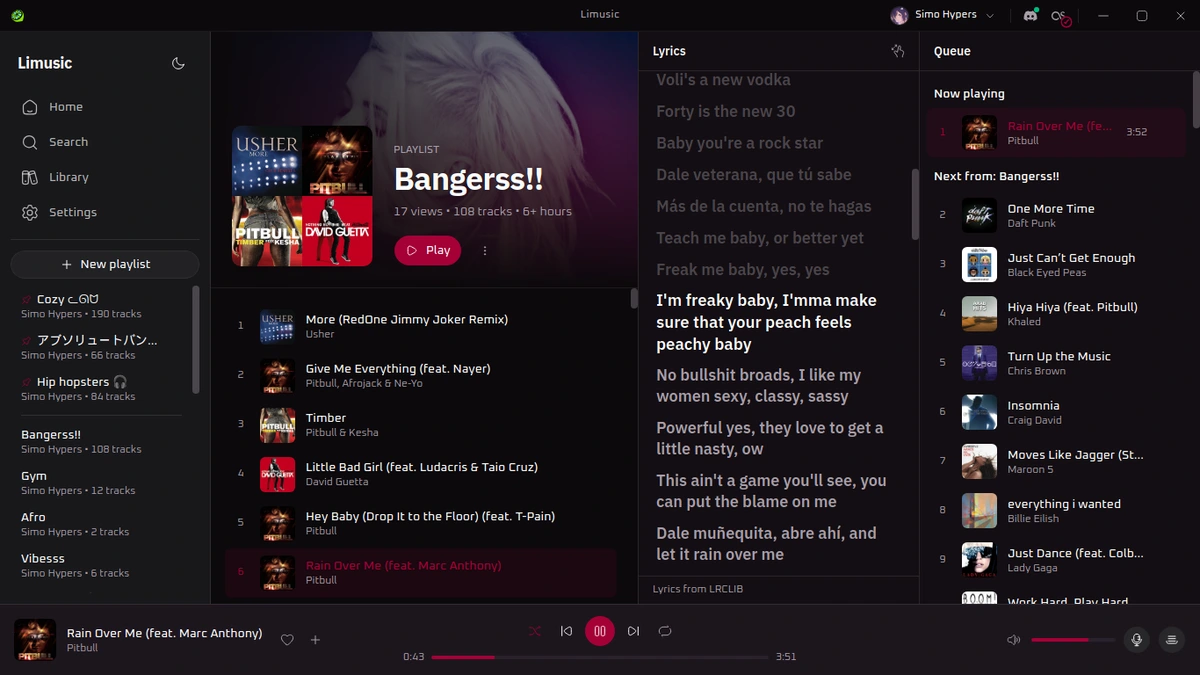Viewport: 1200px width, 675px height.
Task: Mute audio with speaker icon
Action: pyautogui.click(x=1013, y=640)
